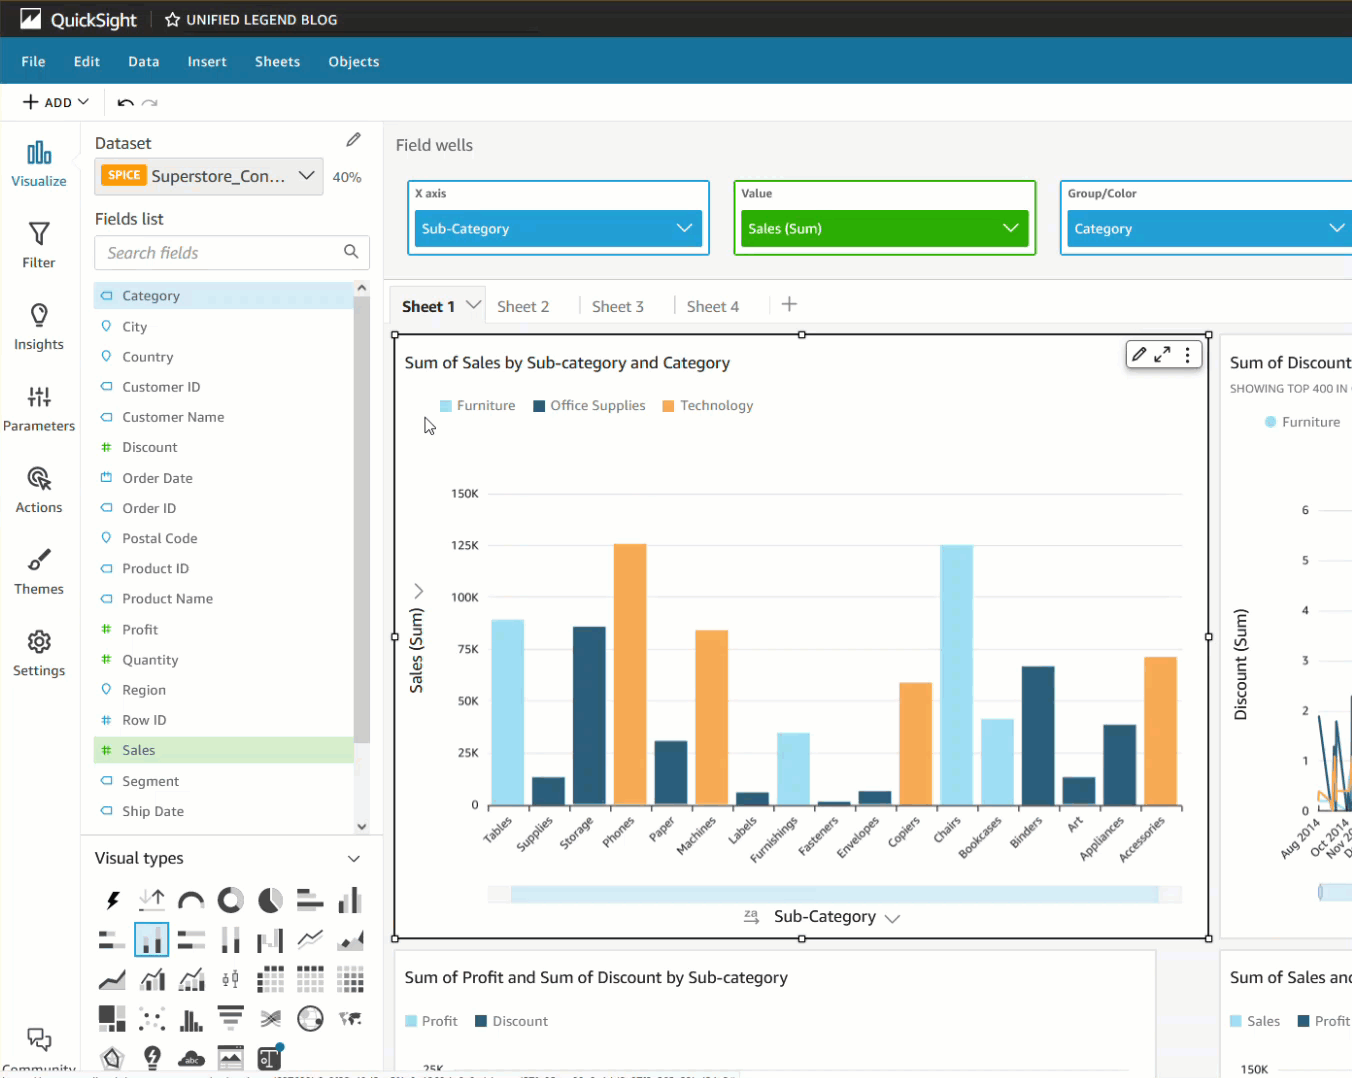Open the Sales (Sum) value field menu

[1010, 228]
